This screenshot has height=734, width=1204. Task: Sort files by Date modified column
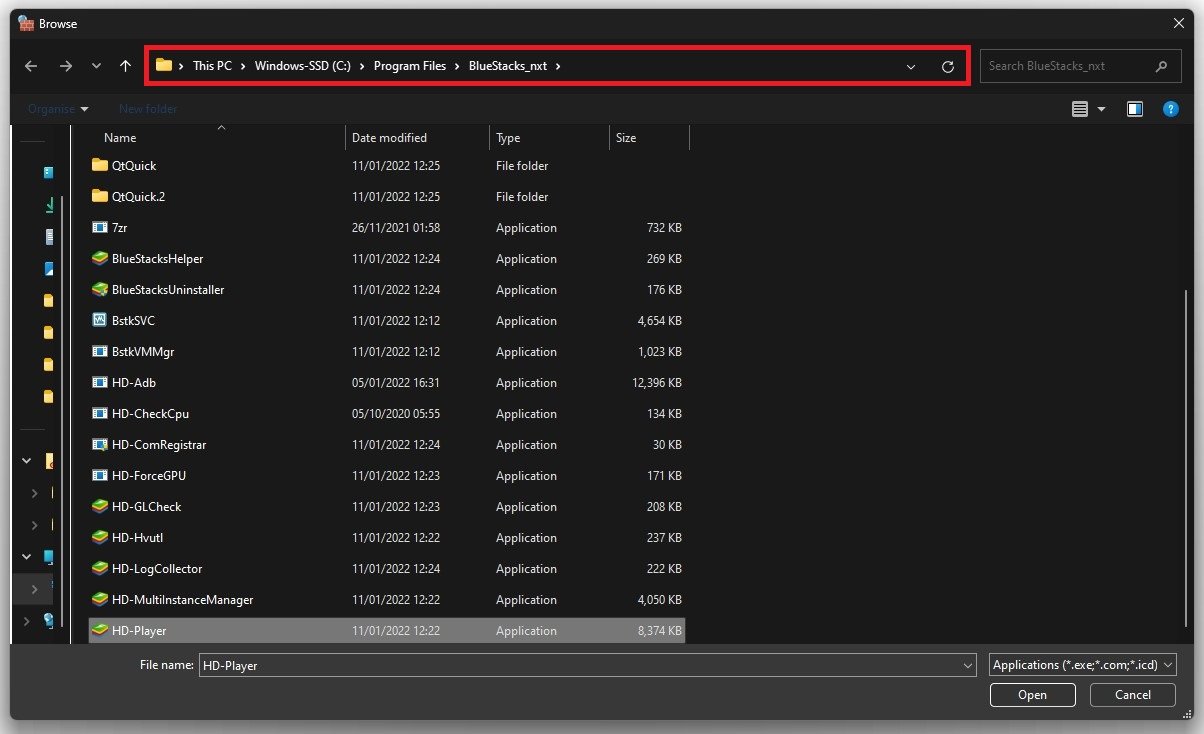(389, 138)
